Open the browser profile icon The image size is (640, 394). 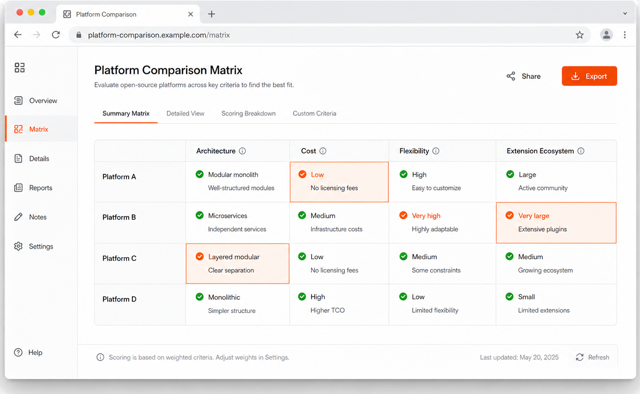tap(607, 35)
